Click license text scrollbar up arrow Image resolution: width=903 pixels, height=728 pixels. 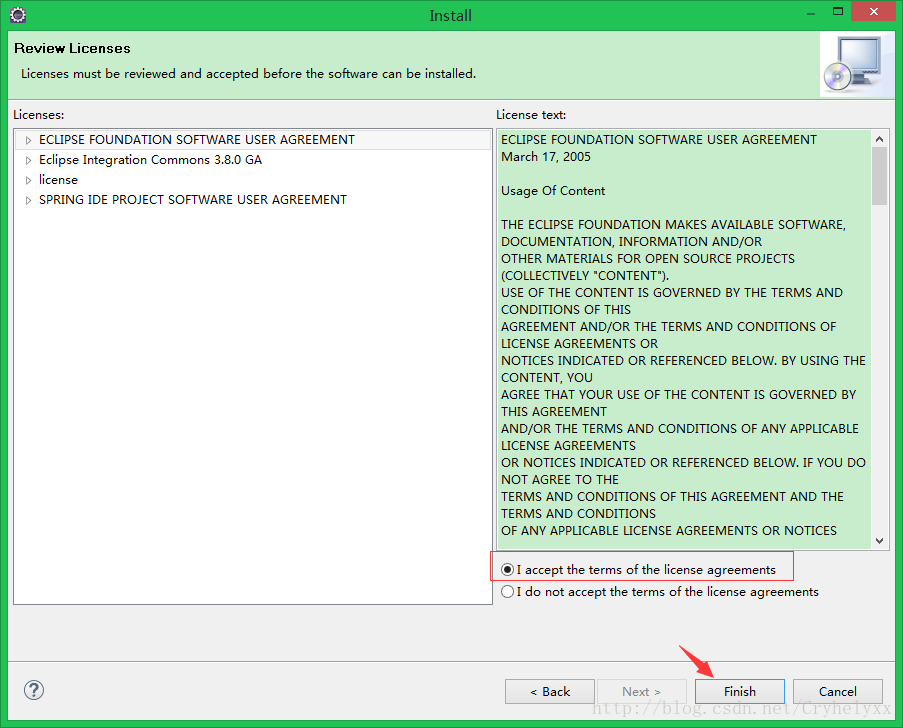click(x=879, y=139)
